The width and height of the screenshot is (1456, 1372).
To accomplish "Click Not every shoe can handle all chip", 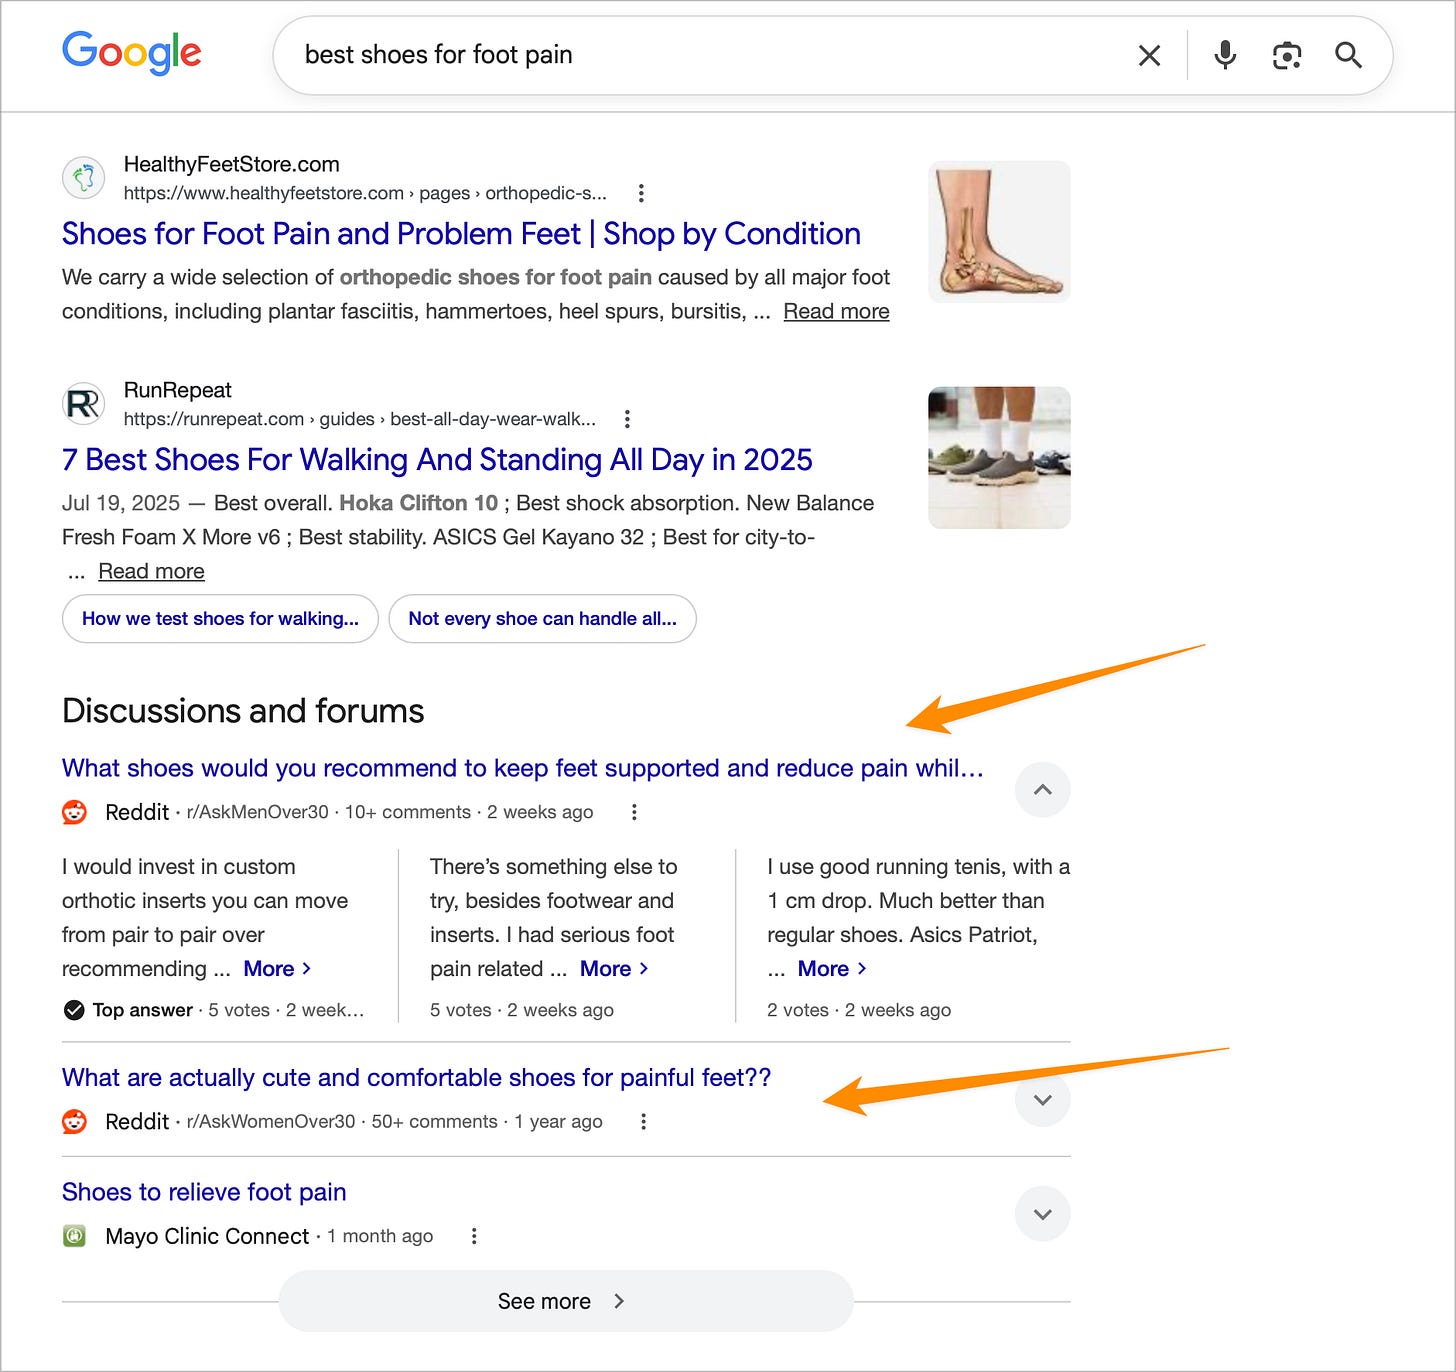I will [542, 619].
